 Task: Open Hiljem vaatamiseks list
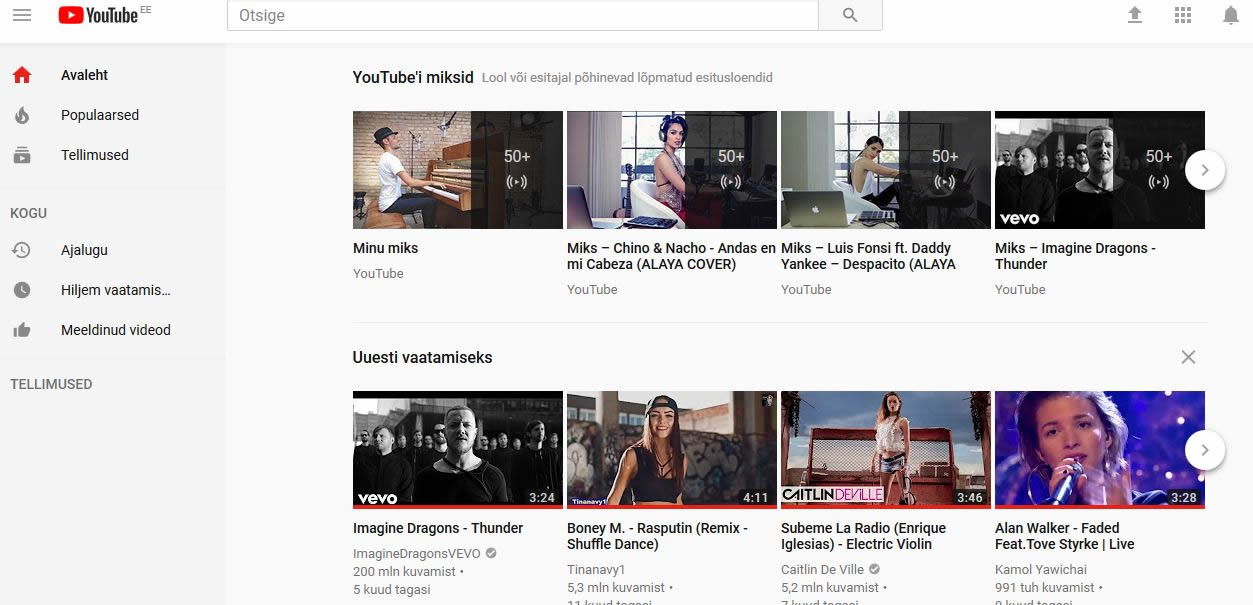click(x=113, y=290)
